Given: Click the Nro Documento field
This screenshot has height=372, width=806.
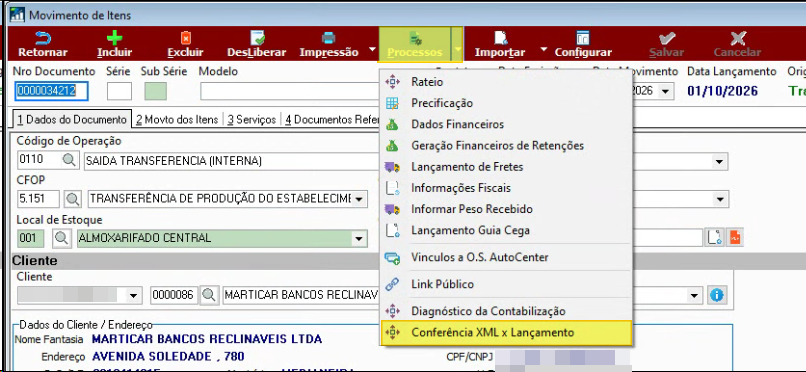Looking at the screenshot, I should click(50, 91).
